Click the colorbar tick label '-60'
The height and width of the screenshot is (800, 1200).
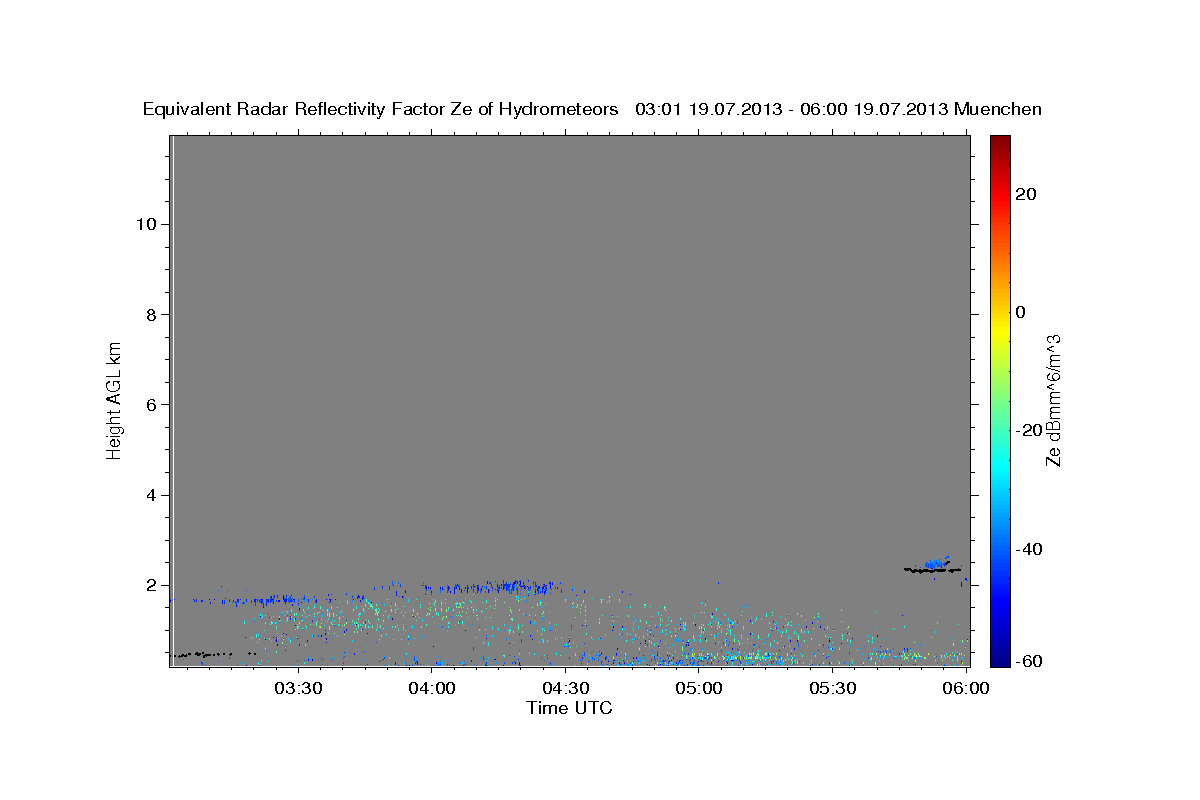coord(1028,661)
